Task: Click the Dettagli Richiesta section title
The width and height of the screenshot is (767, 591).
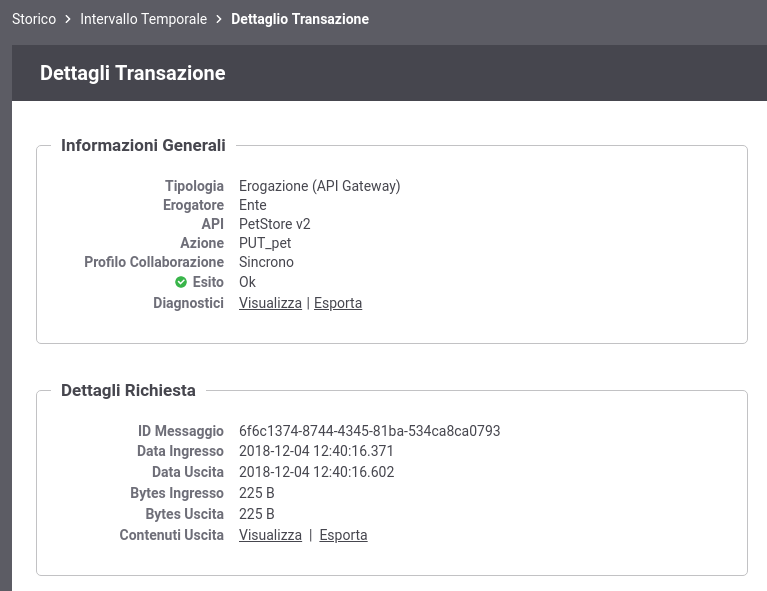Action: [128, 390]
